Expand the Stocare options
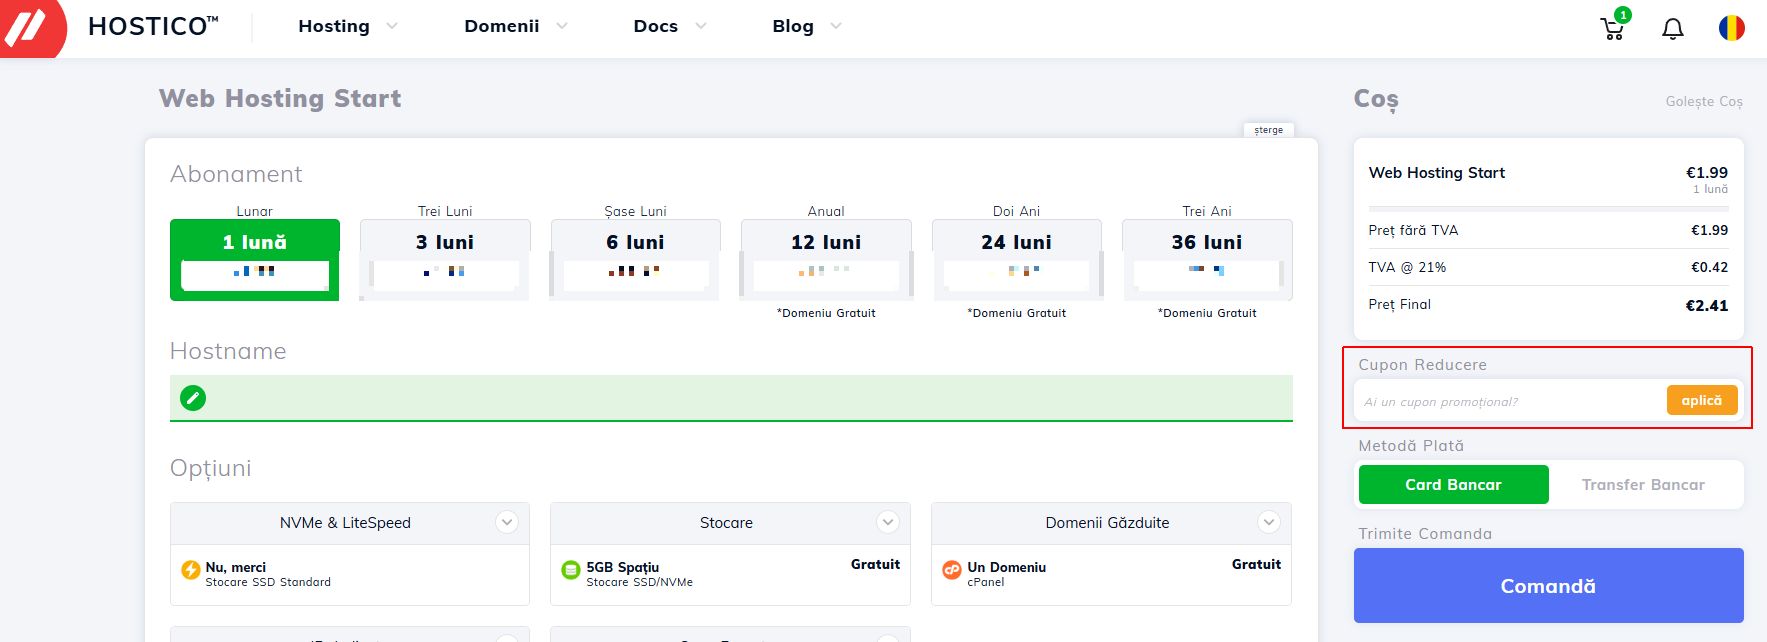1767x642 pixels. pyautogui.click(x=887, y=522)
